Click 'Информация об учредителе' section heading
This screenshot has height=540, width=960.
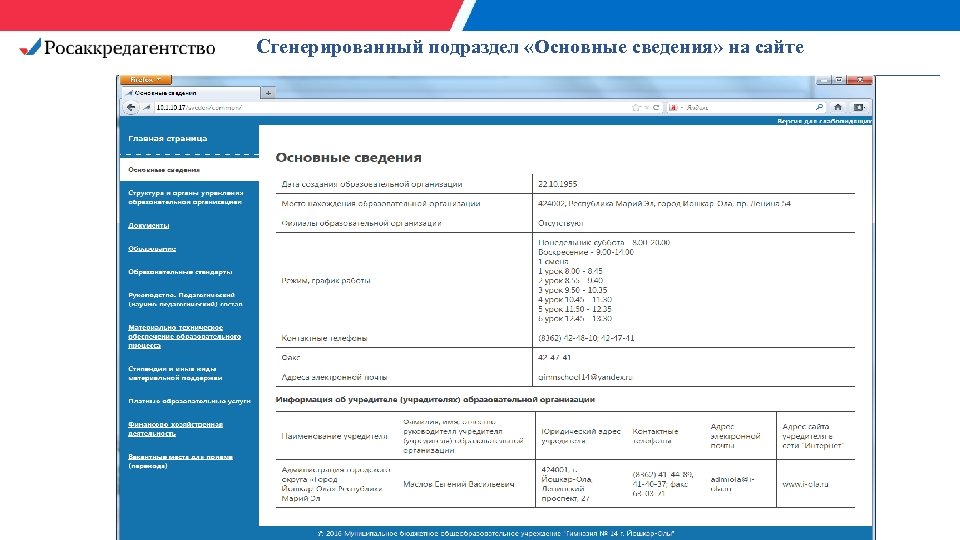point(435,399)
